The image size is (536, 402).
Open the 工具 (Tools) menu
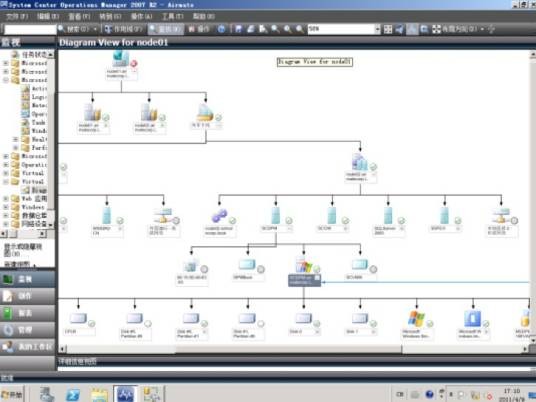point(173,16)
